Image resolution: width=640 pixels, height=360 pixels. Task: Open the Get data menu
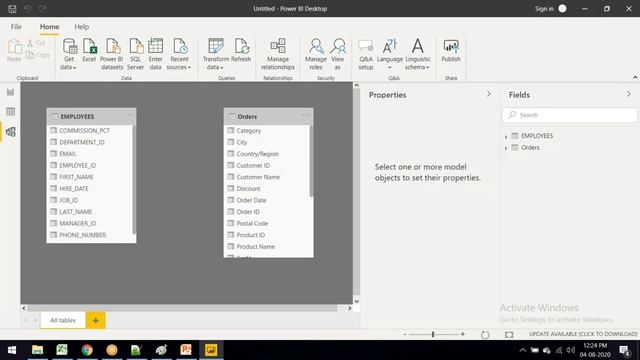69,55
